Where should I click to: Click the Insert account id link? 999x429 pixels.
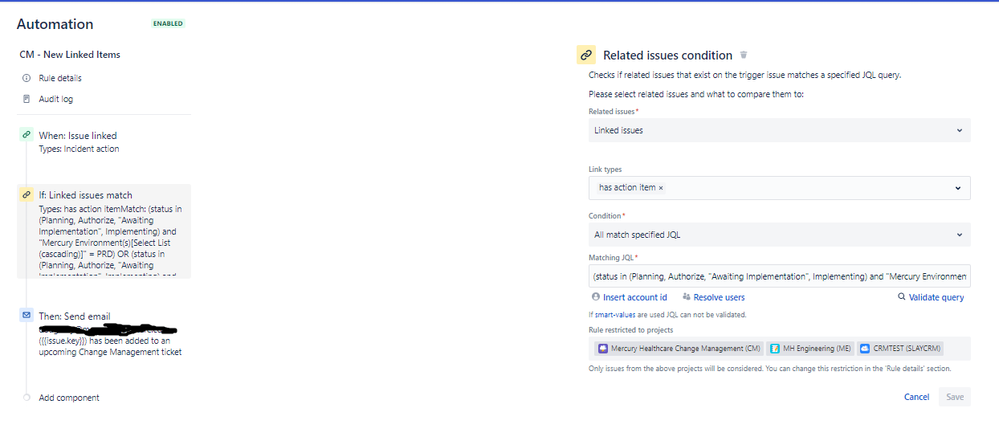click(635, 297)
